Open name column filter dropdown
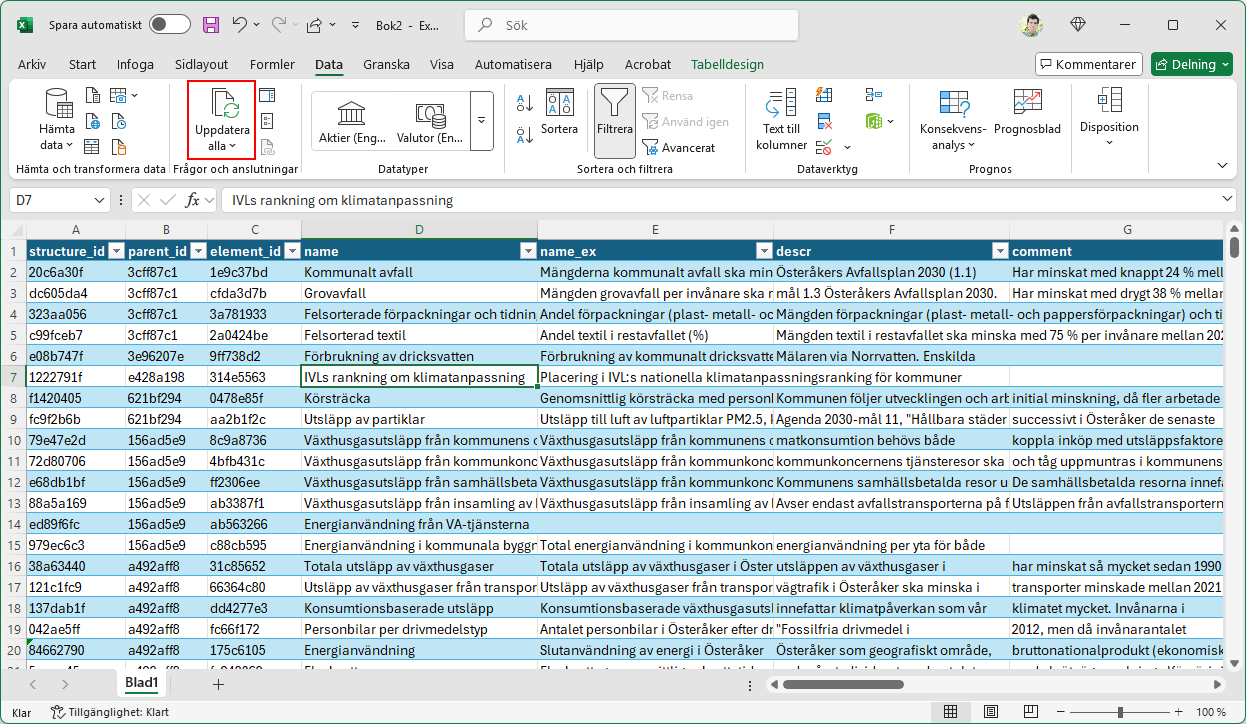This screenshot has width=1246, height=724. pyautogui.click(x=528, y=251)
